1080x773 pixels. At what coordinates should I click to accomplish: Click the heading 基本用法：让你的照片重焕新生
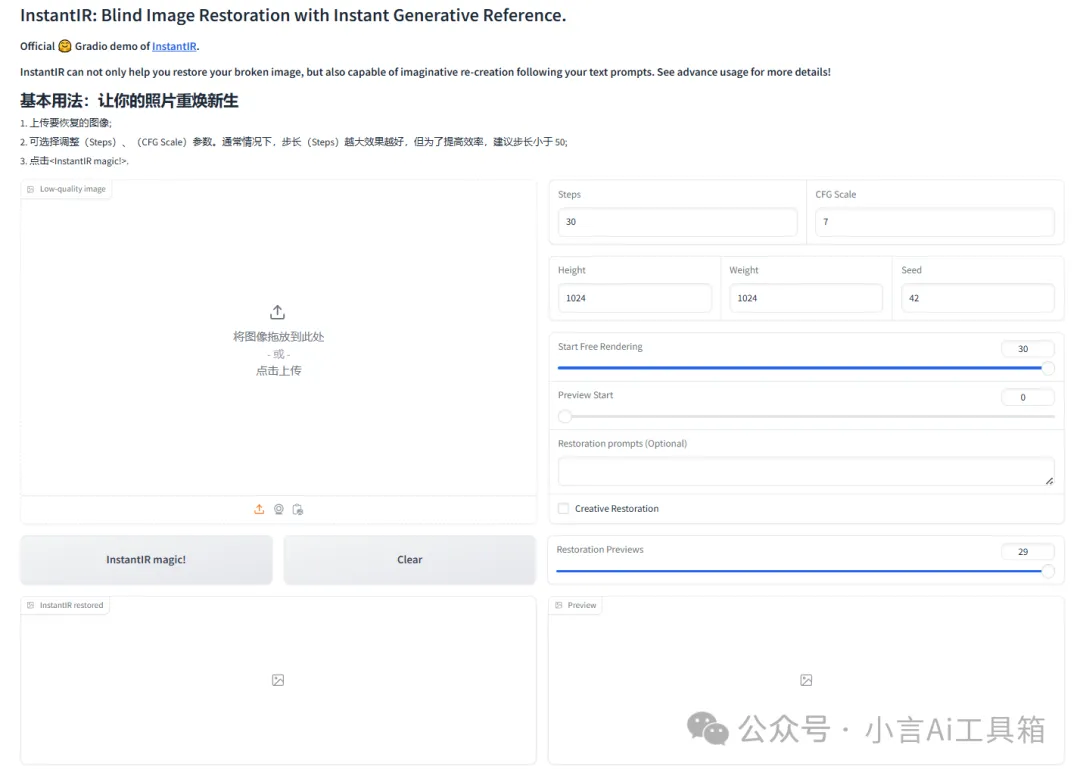point(129,101)
